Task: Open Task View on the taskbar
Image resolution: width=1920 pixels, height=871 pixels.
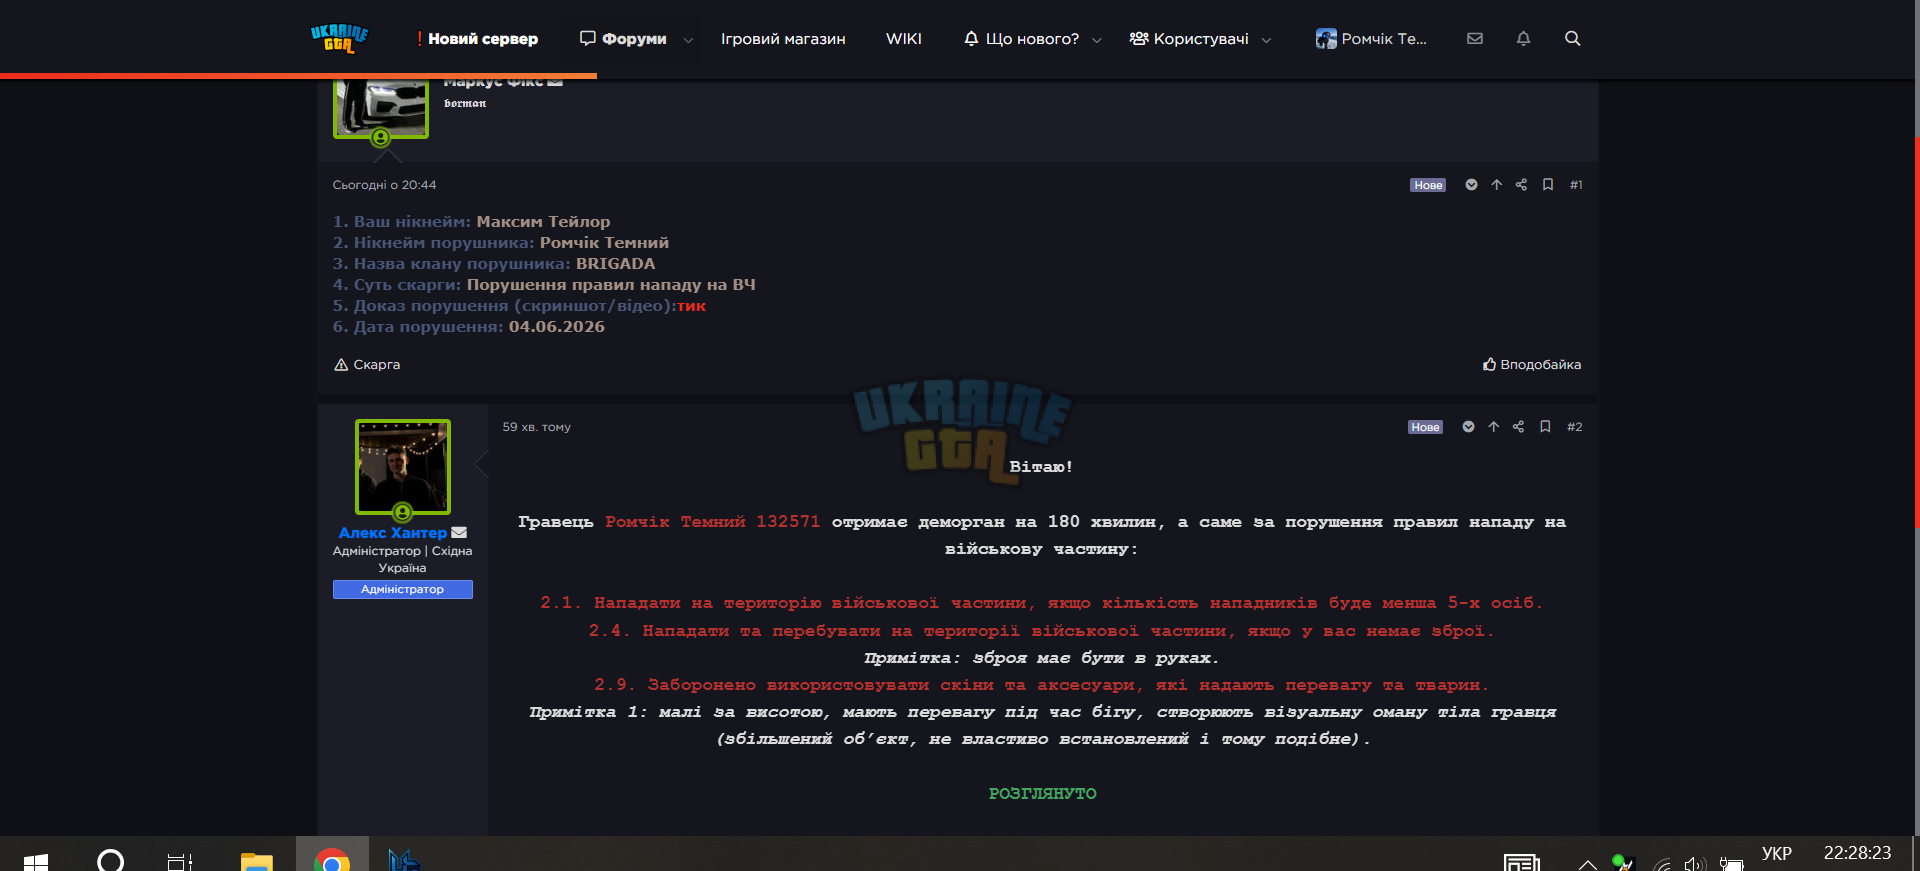Action: pyautogui.click(x=180, y=861)
